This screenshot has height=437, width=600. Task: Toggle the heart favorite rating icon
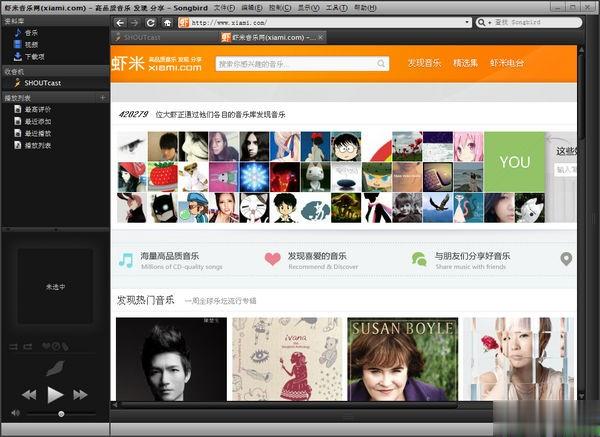46,346
